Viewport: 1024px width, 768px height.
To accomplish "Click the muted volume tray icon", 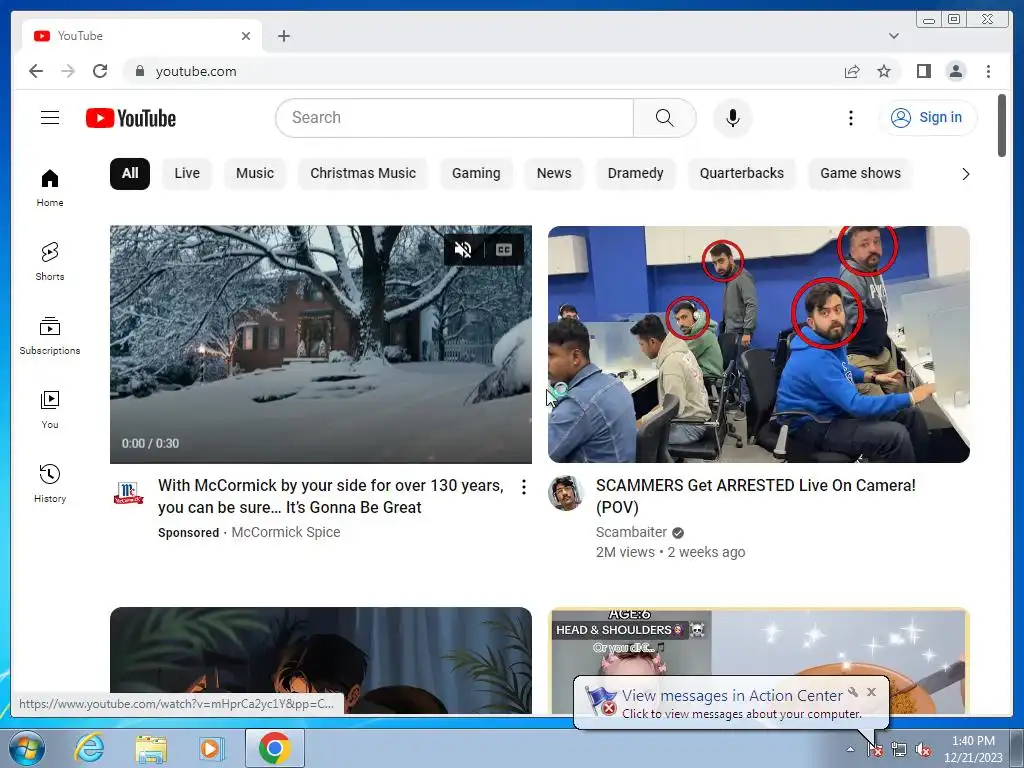I will click(x=922, y=750).
